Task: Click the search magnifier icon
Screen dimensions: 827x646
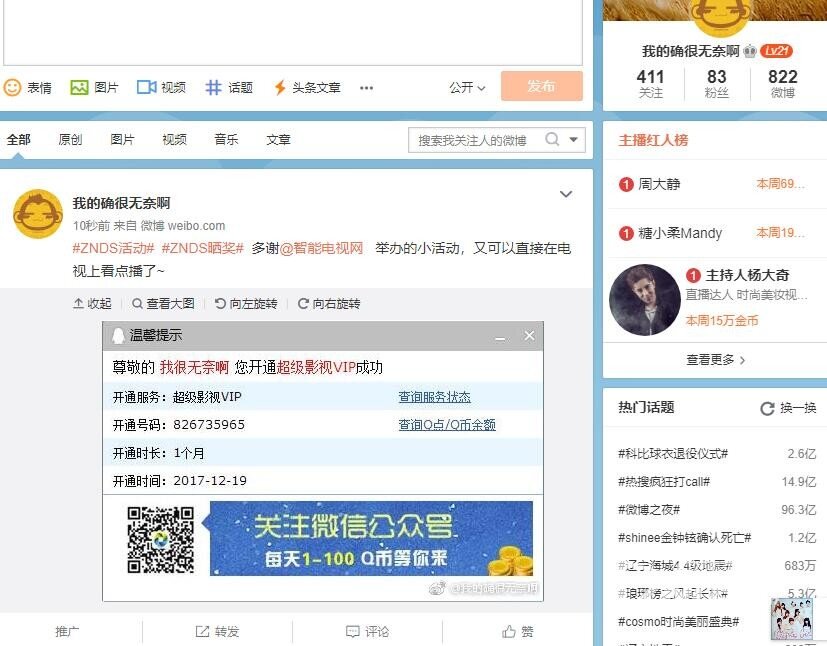Action: [x=552, y=140]
